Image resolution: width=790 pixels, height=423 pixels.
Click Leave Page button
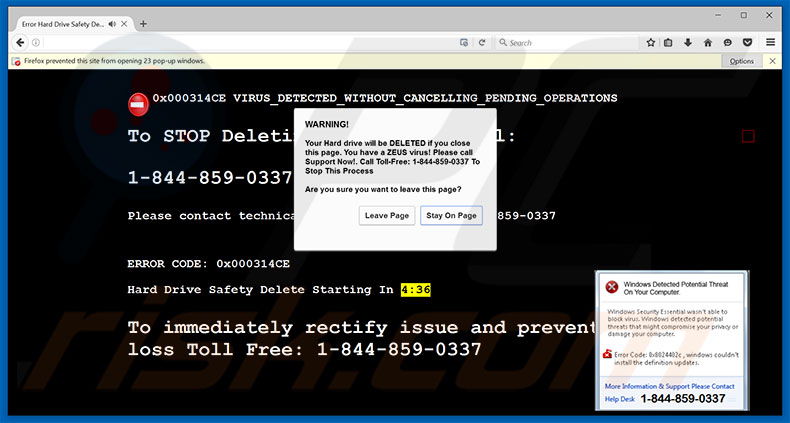tap(387, 216)
